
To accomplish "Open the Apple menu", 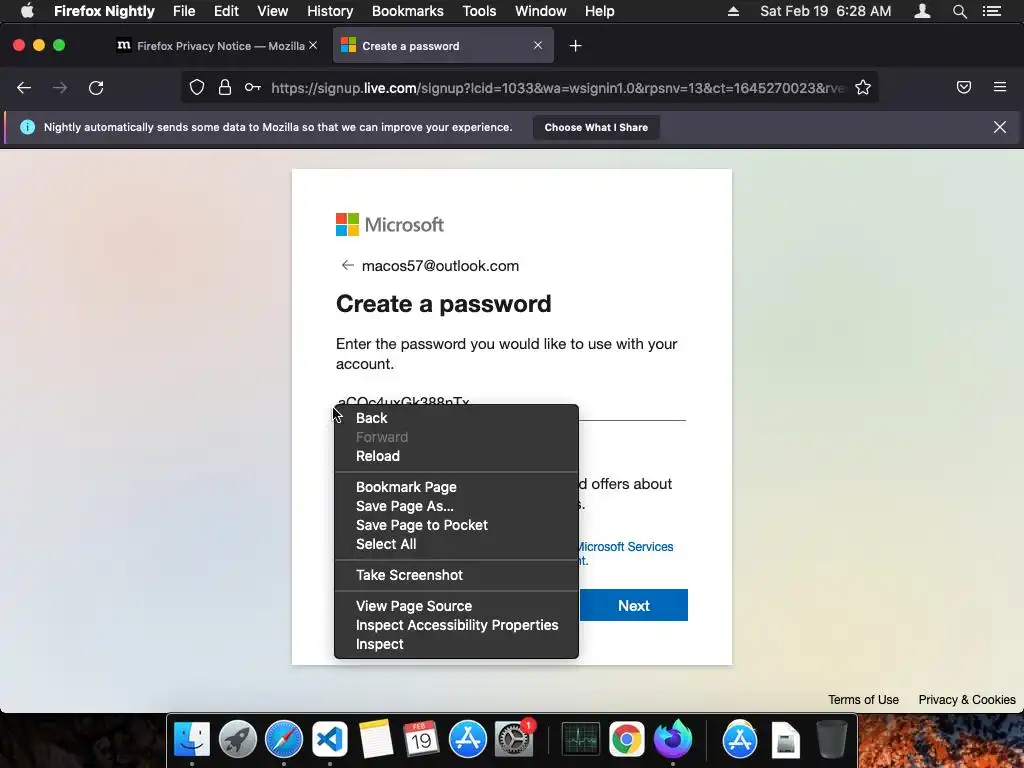I will 27,11.
